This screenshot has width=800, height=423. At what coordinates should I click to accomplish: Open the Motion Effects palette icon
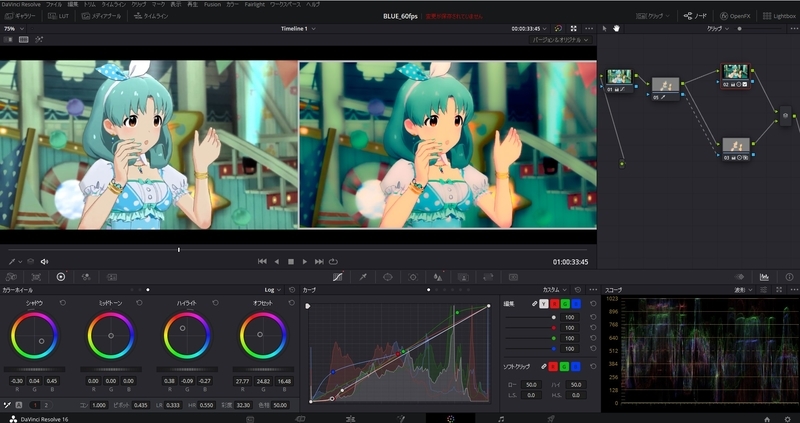tap(112, 277)
